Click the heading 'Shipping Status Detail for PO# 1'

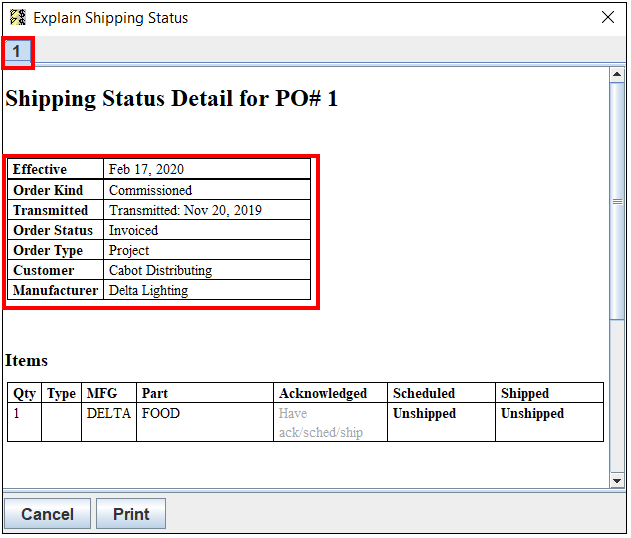point(171,99)
